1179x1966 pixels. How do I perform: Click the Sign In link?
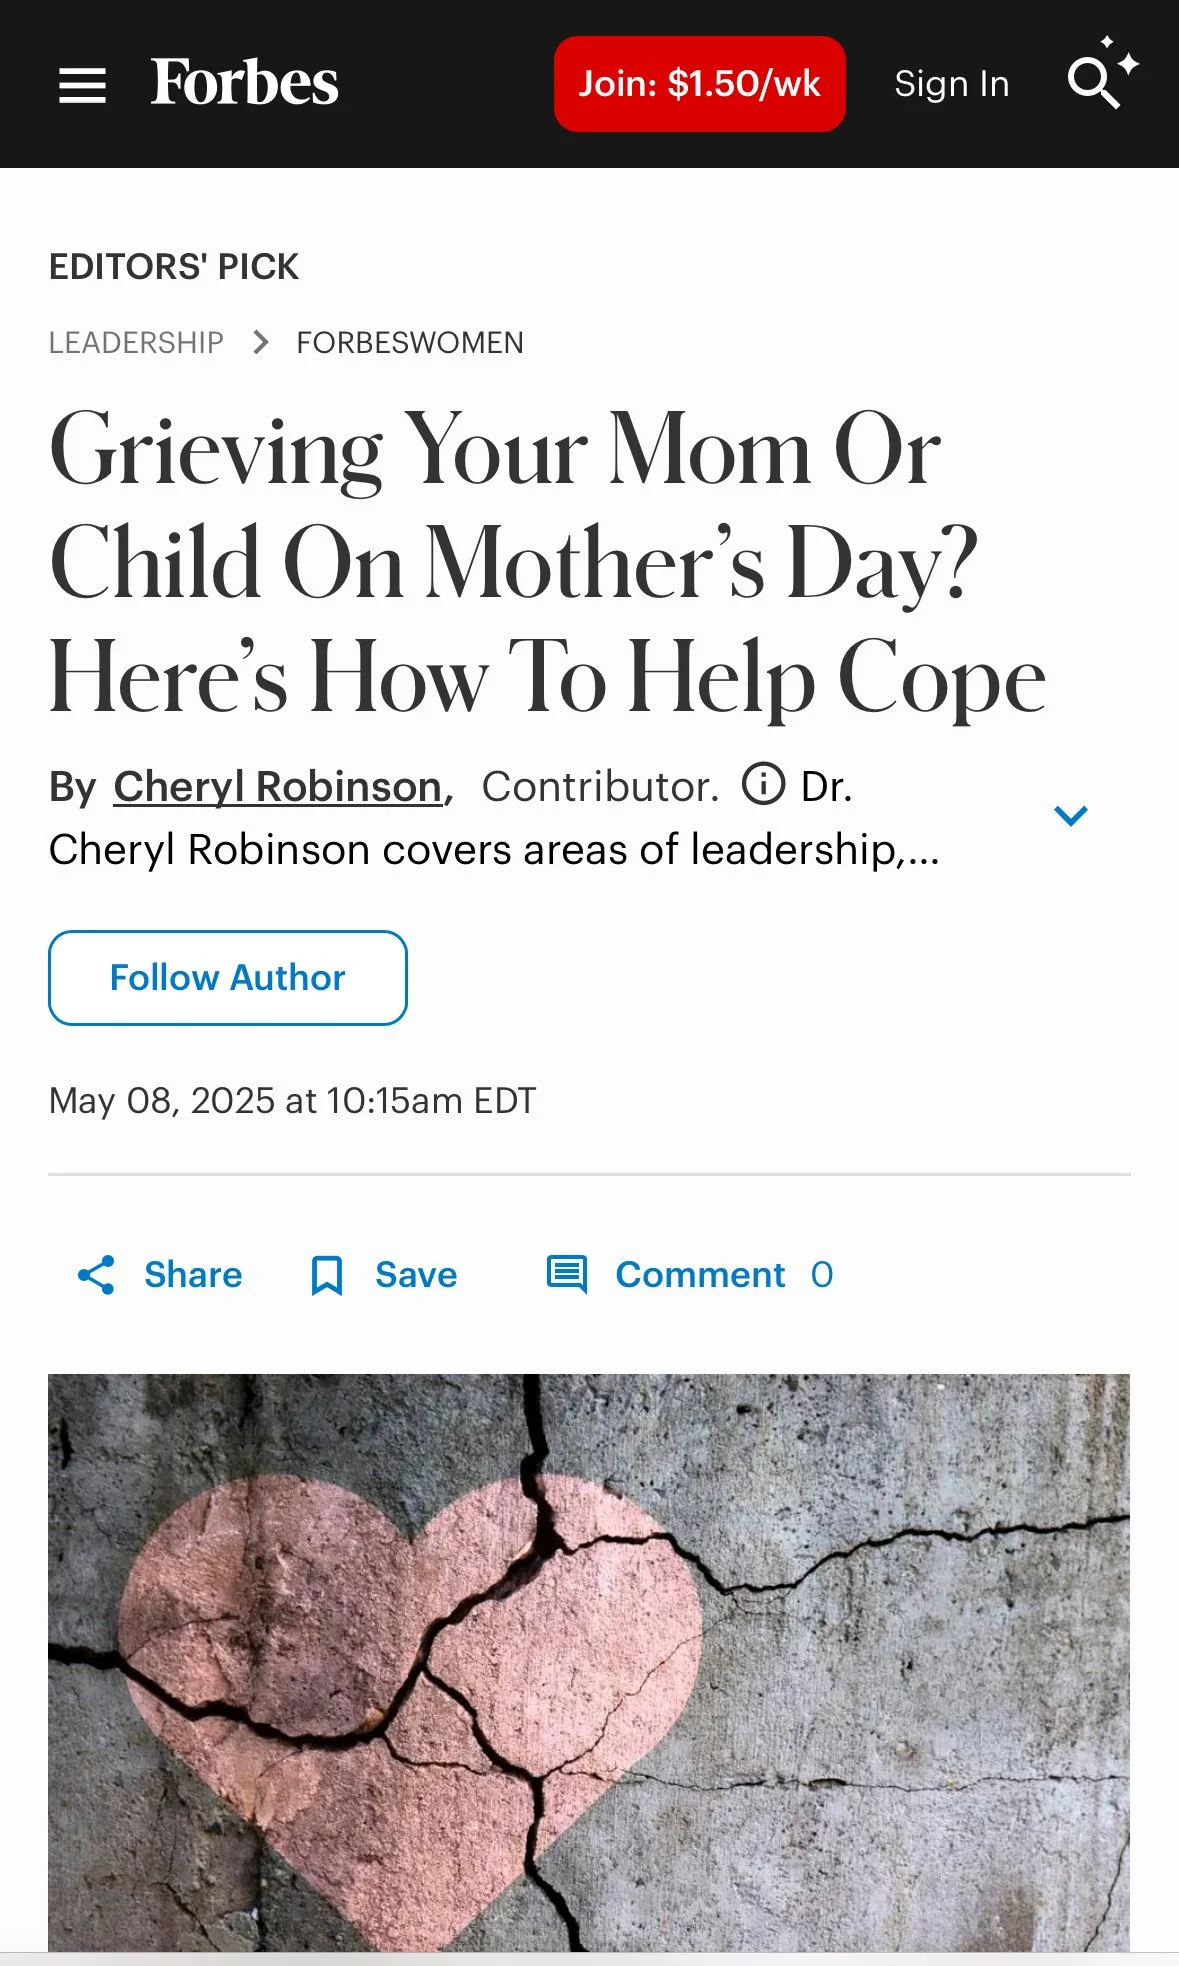(x=952, y=84)
